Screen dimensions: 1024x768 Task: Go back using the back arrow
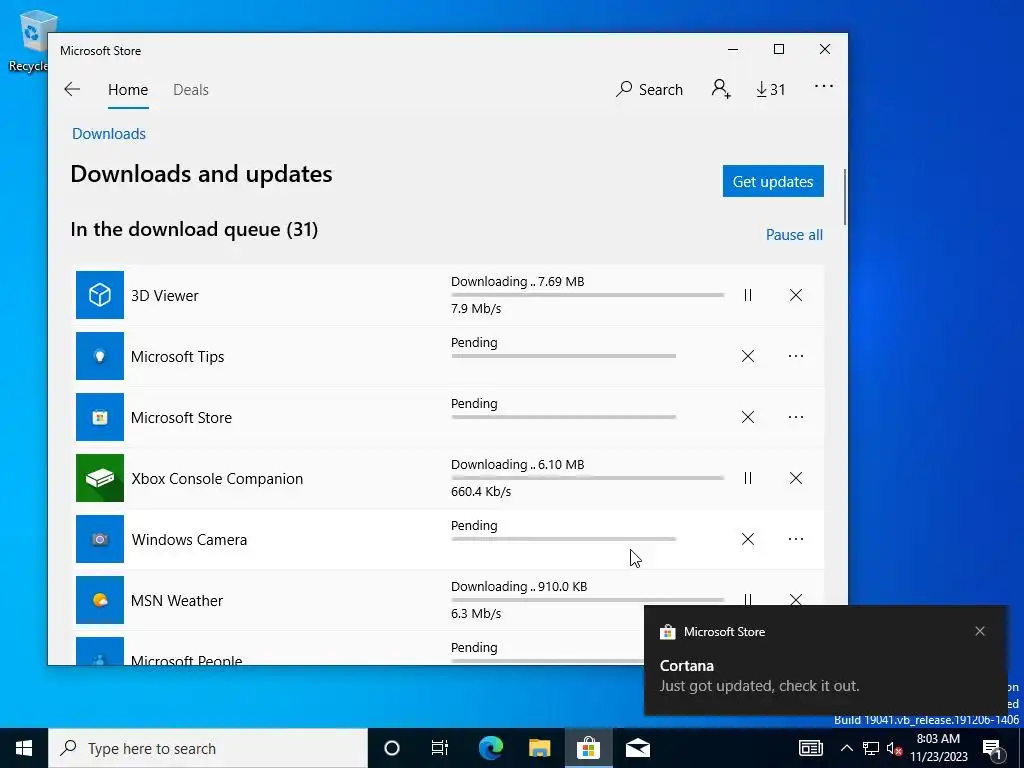(x=72, y=89)
